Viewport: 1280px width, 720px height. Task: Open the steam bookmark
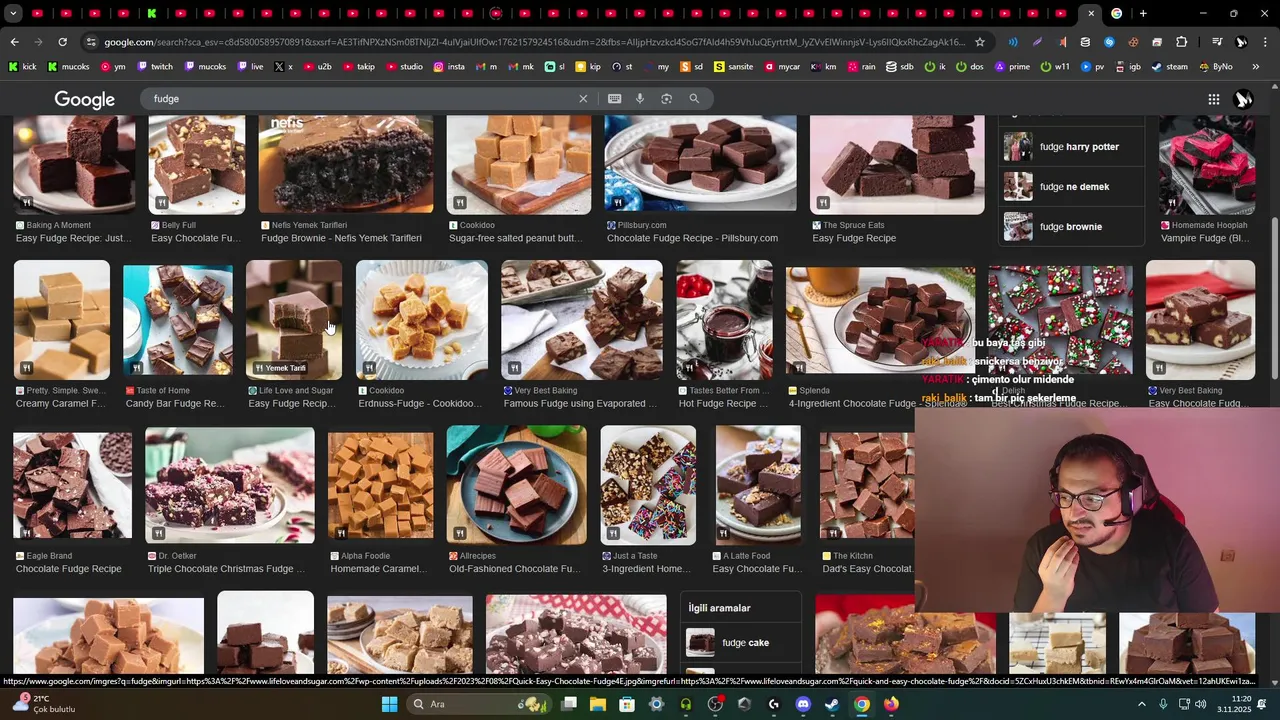(1169, 67)
